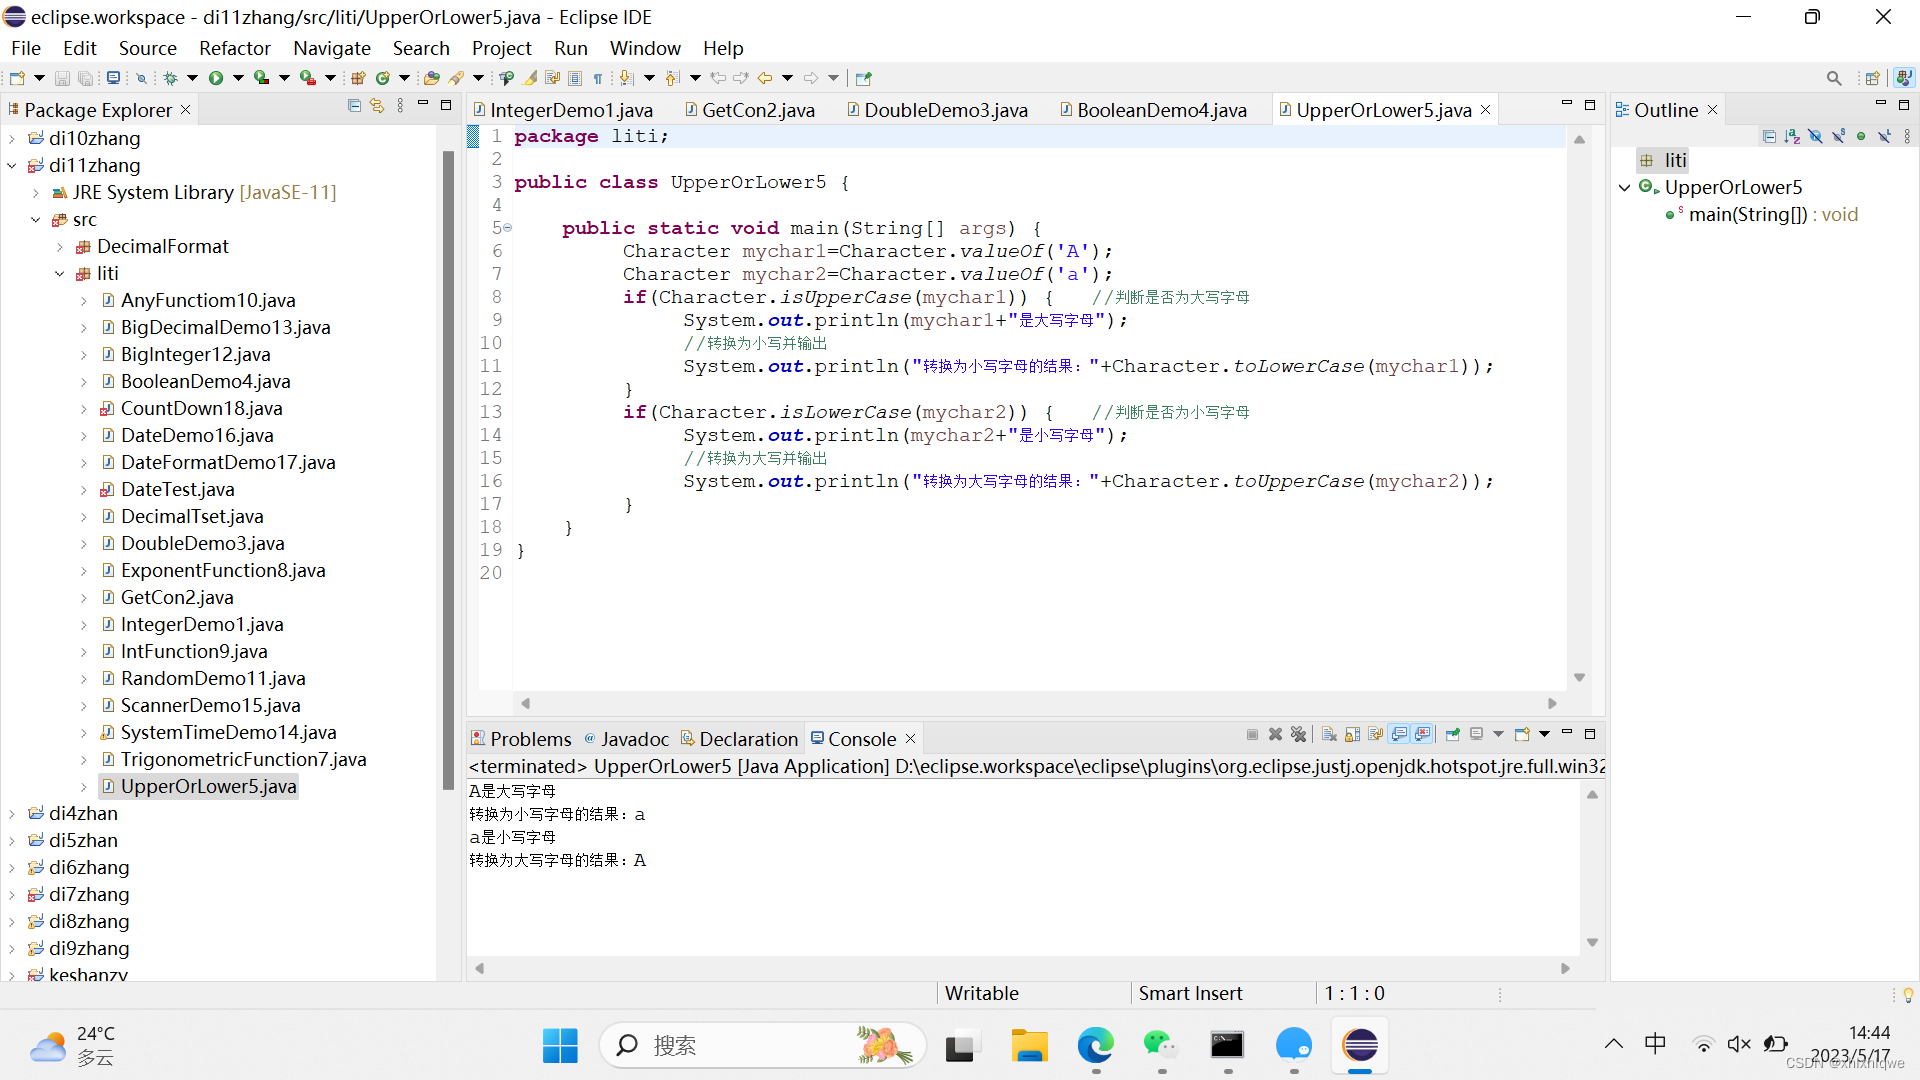Click the Run (green play) toolbar button
Viewport: 1920px width, 1080px height.
tap(215, 78)
